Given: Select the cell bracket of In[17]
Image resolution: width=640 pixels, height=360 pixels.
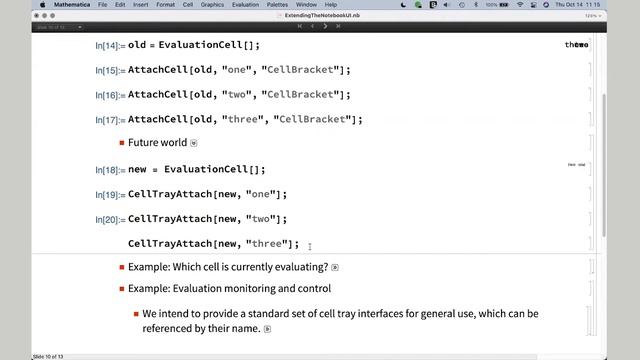Looking at the screenshot, I should (x=591, y=120).
